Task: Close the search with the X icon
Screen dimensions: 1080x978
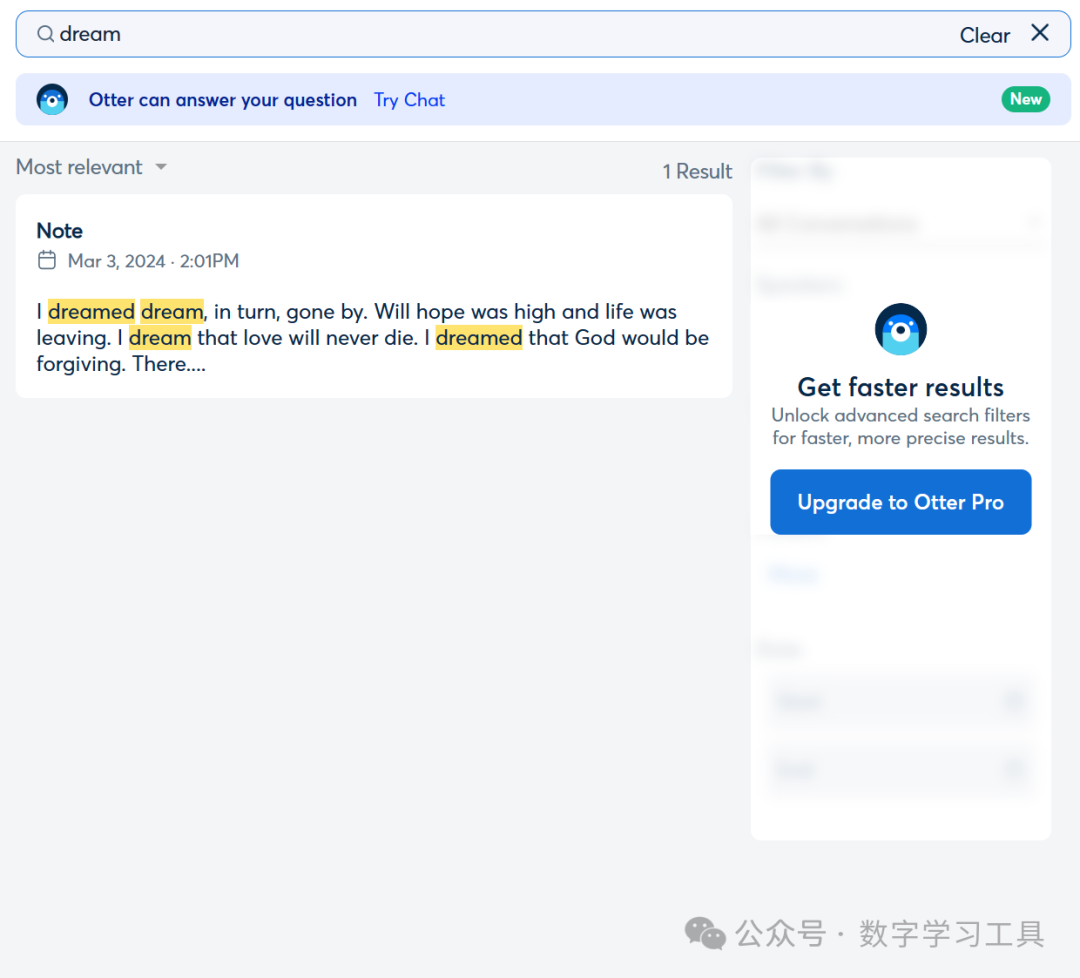Action: 1039,32
